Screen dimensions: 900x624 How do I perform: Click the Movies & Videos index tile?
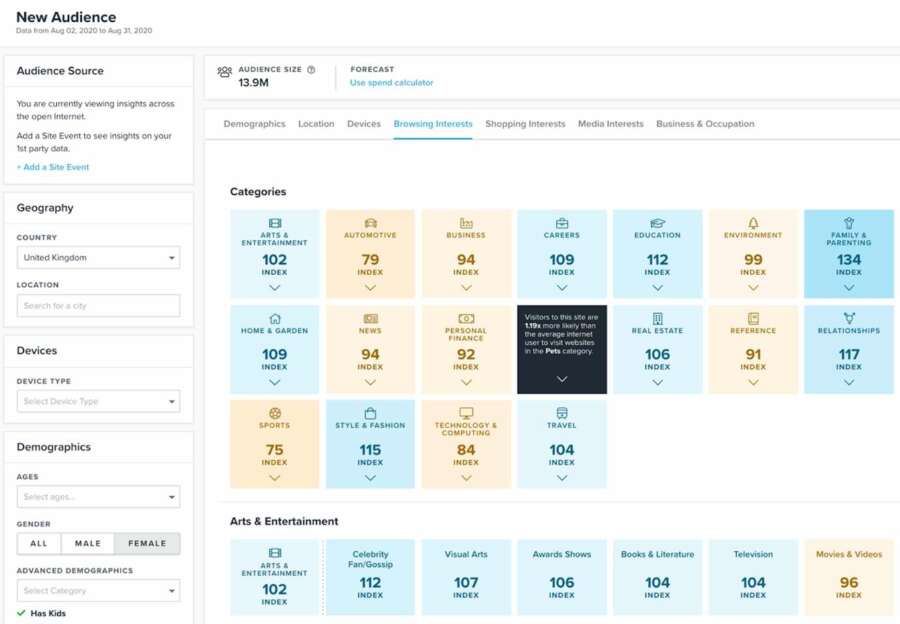848,577
